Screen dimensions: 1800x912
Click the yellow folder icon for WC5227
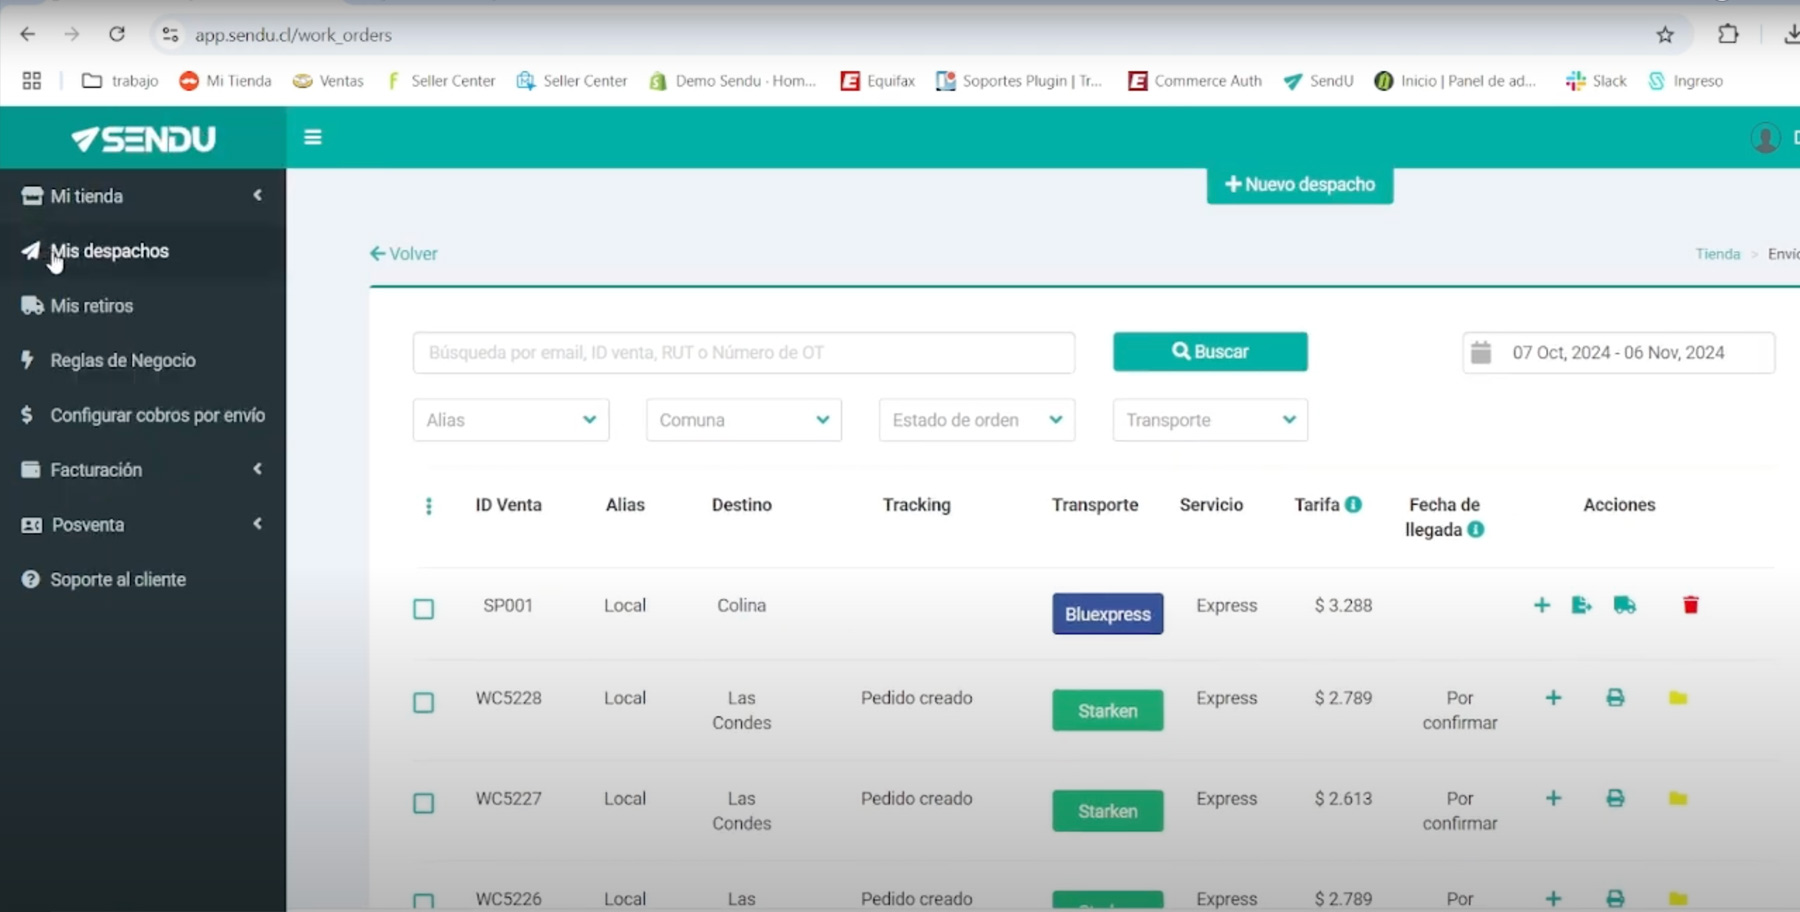pos(1678,798)
